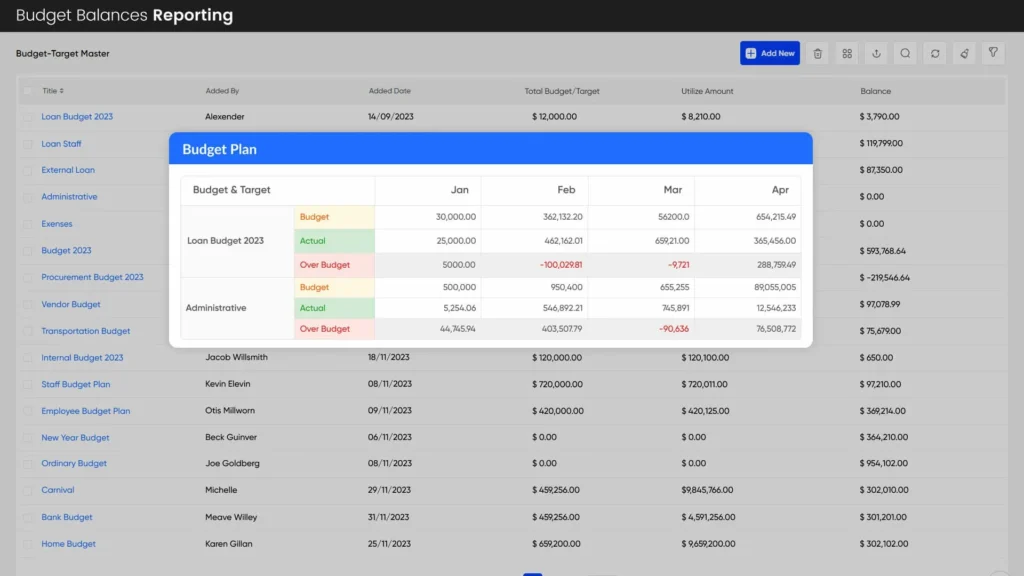This screenshot has height=576, width=1024.
Task: Click the Carnival budget link
Action: tap(57, 490)
